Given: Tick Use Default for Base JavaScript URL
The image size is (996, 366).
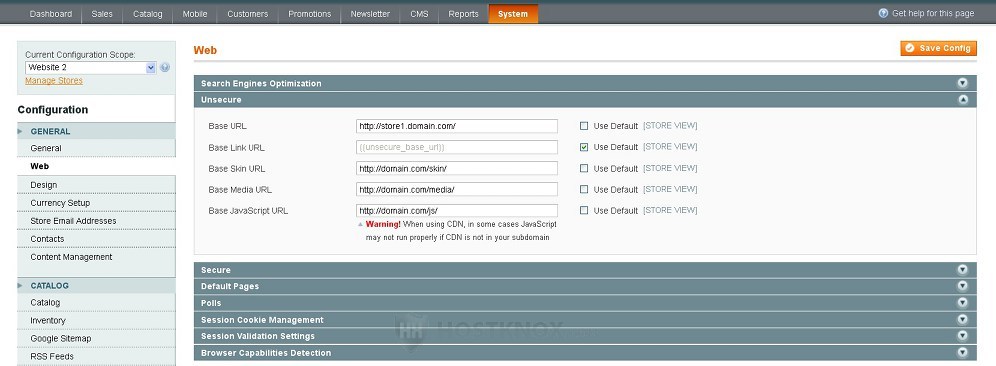Looking at the screenshot, I should (584, 210).
